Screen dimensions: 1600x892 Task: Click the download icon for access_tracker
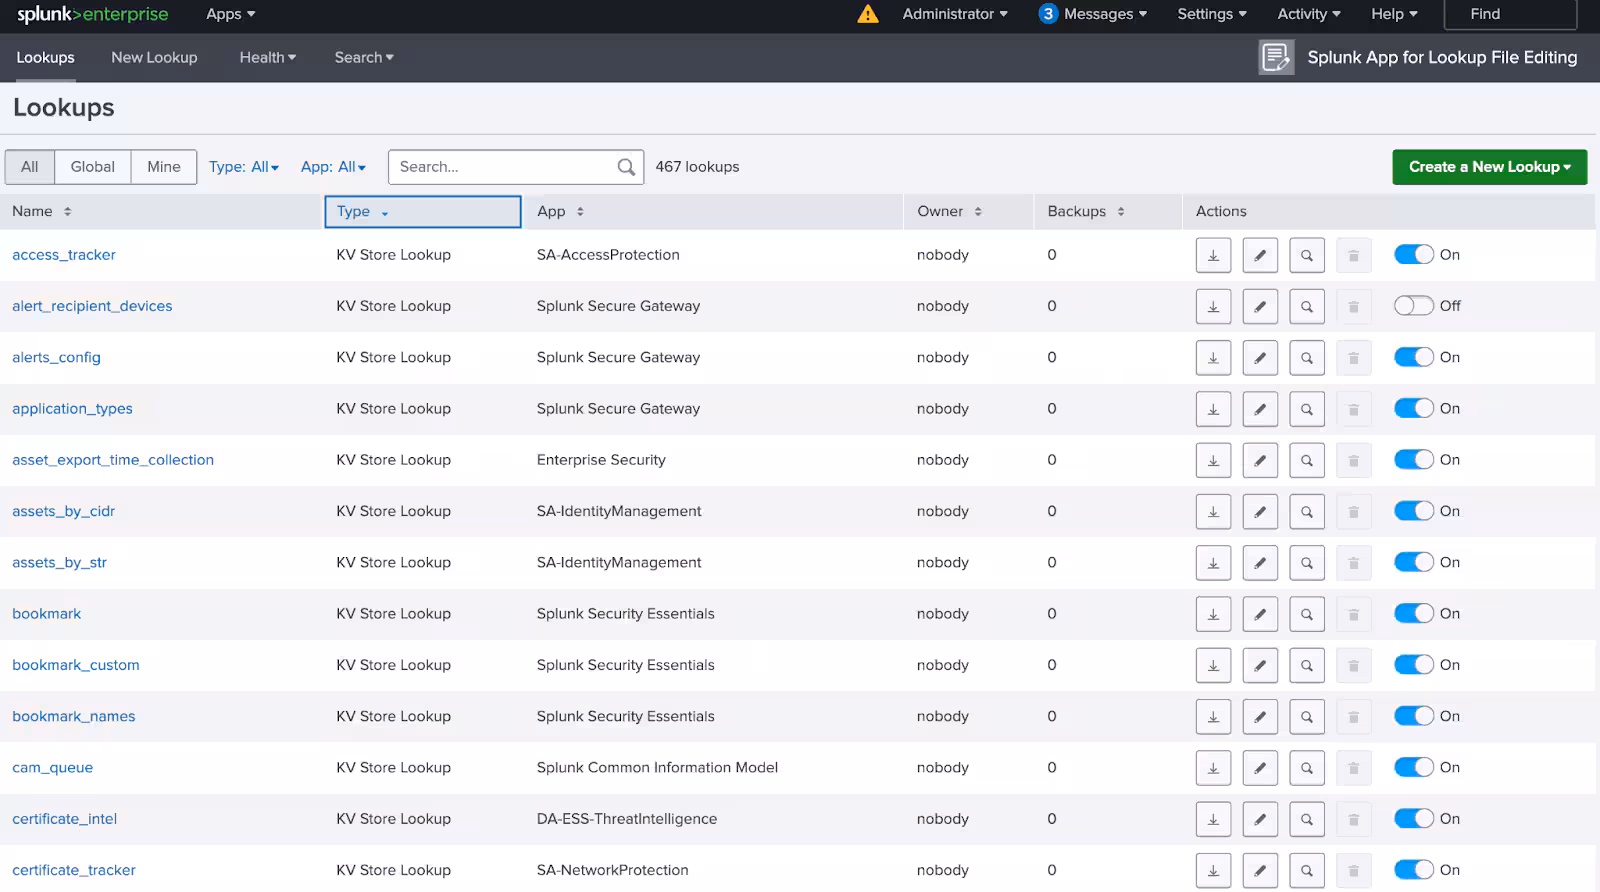coord(1213,255)
